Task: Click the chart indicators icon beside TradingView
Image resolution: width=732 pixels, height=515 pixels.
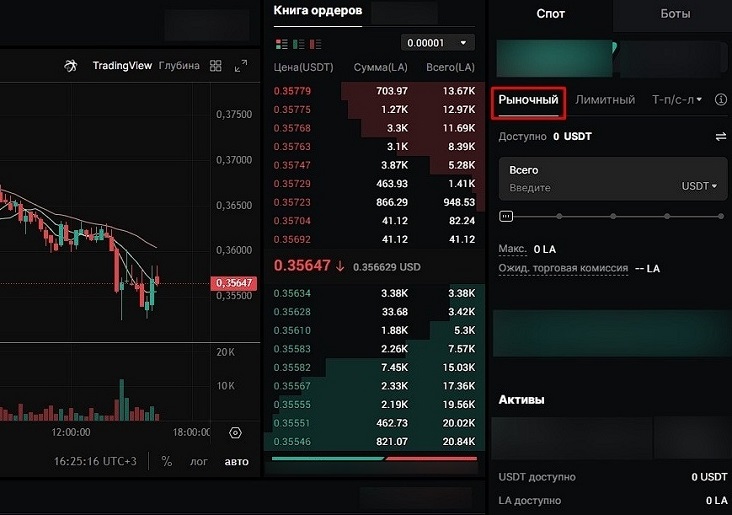Action: pos(71,66)
